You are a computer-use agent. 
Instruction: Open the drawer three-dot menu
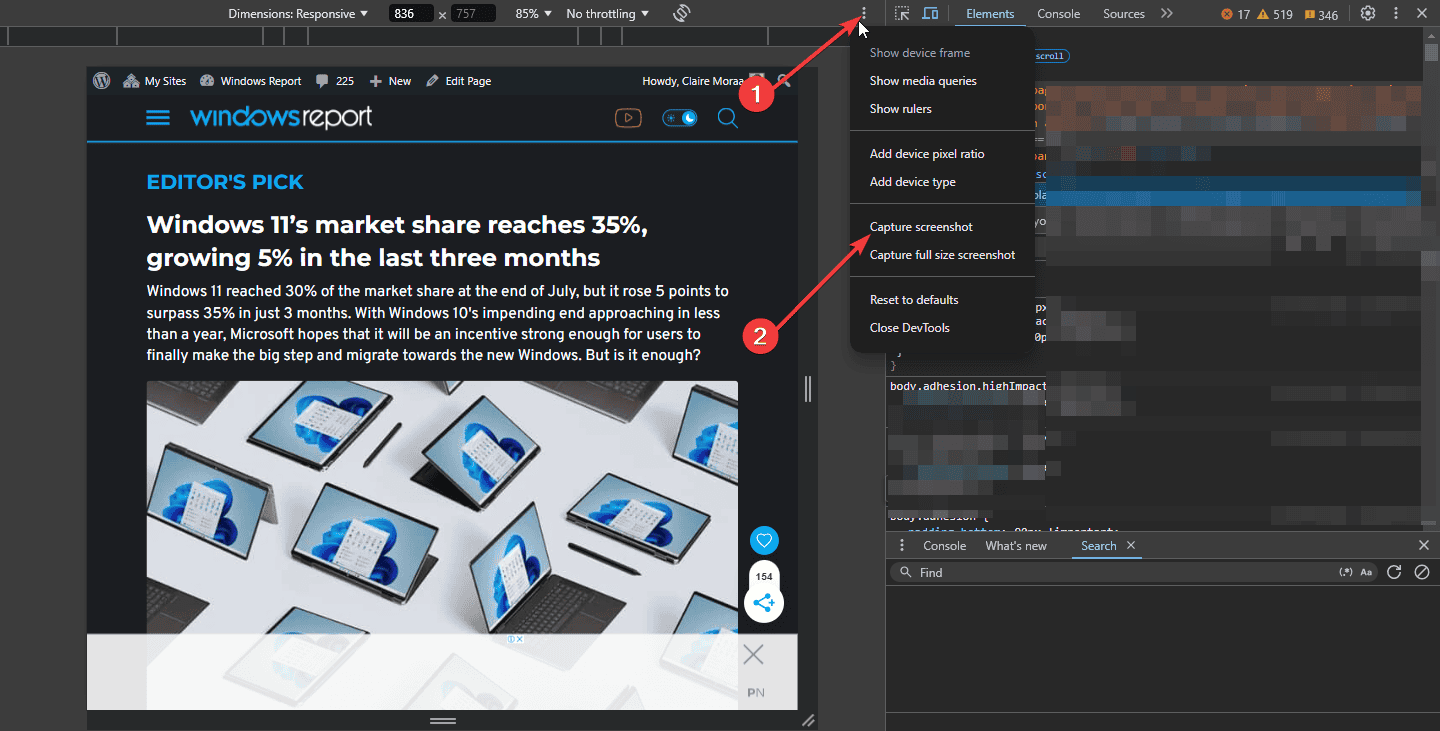(902, 545)
